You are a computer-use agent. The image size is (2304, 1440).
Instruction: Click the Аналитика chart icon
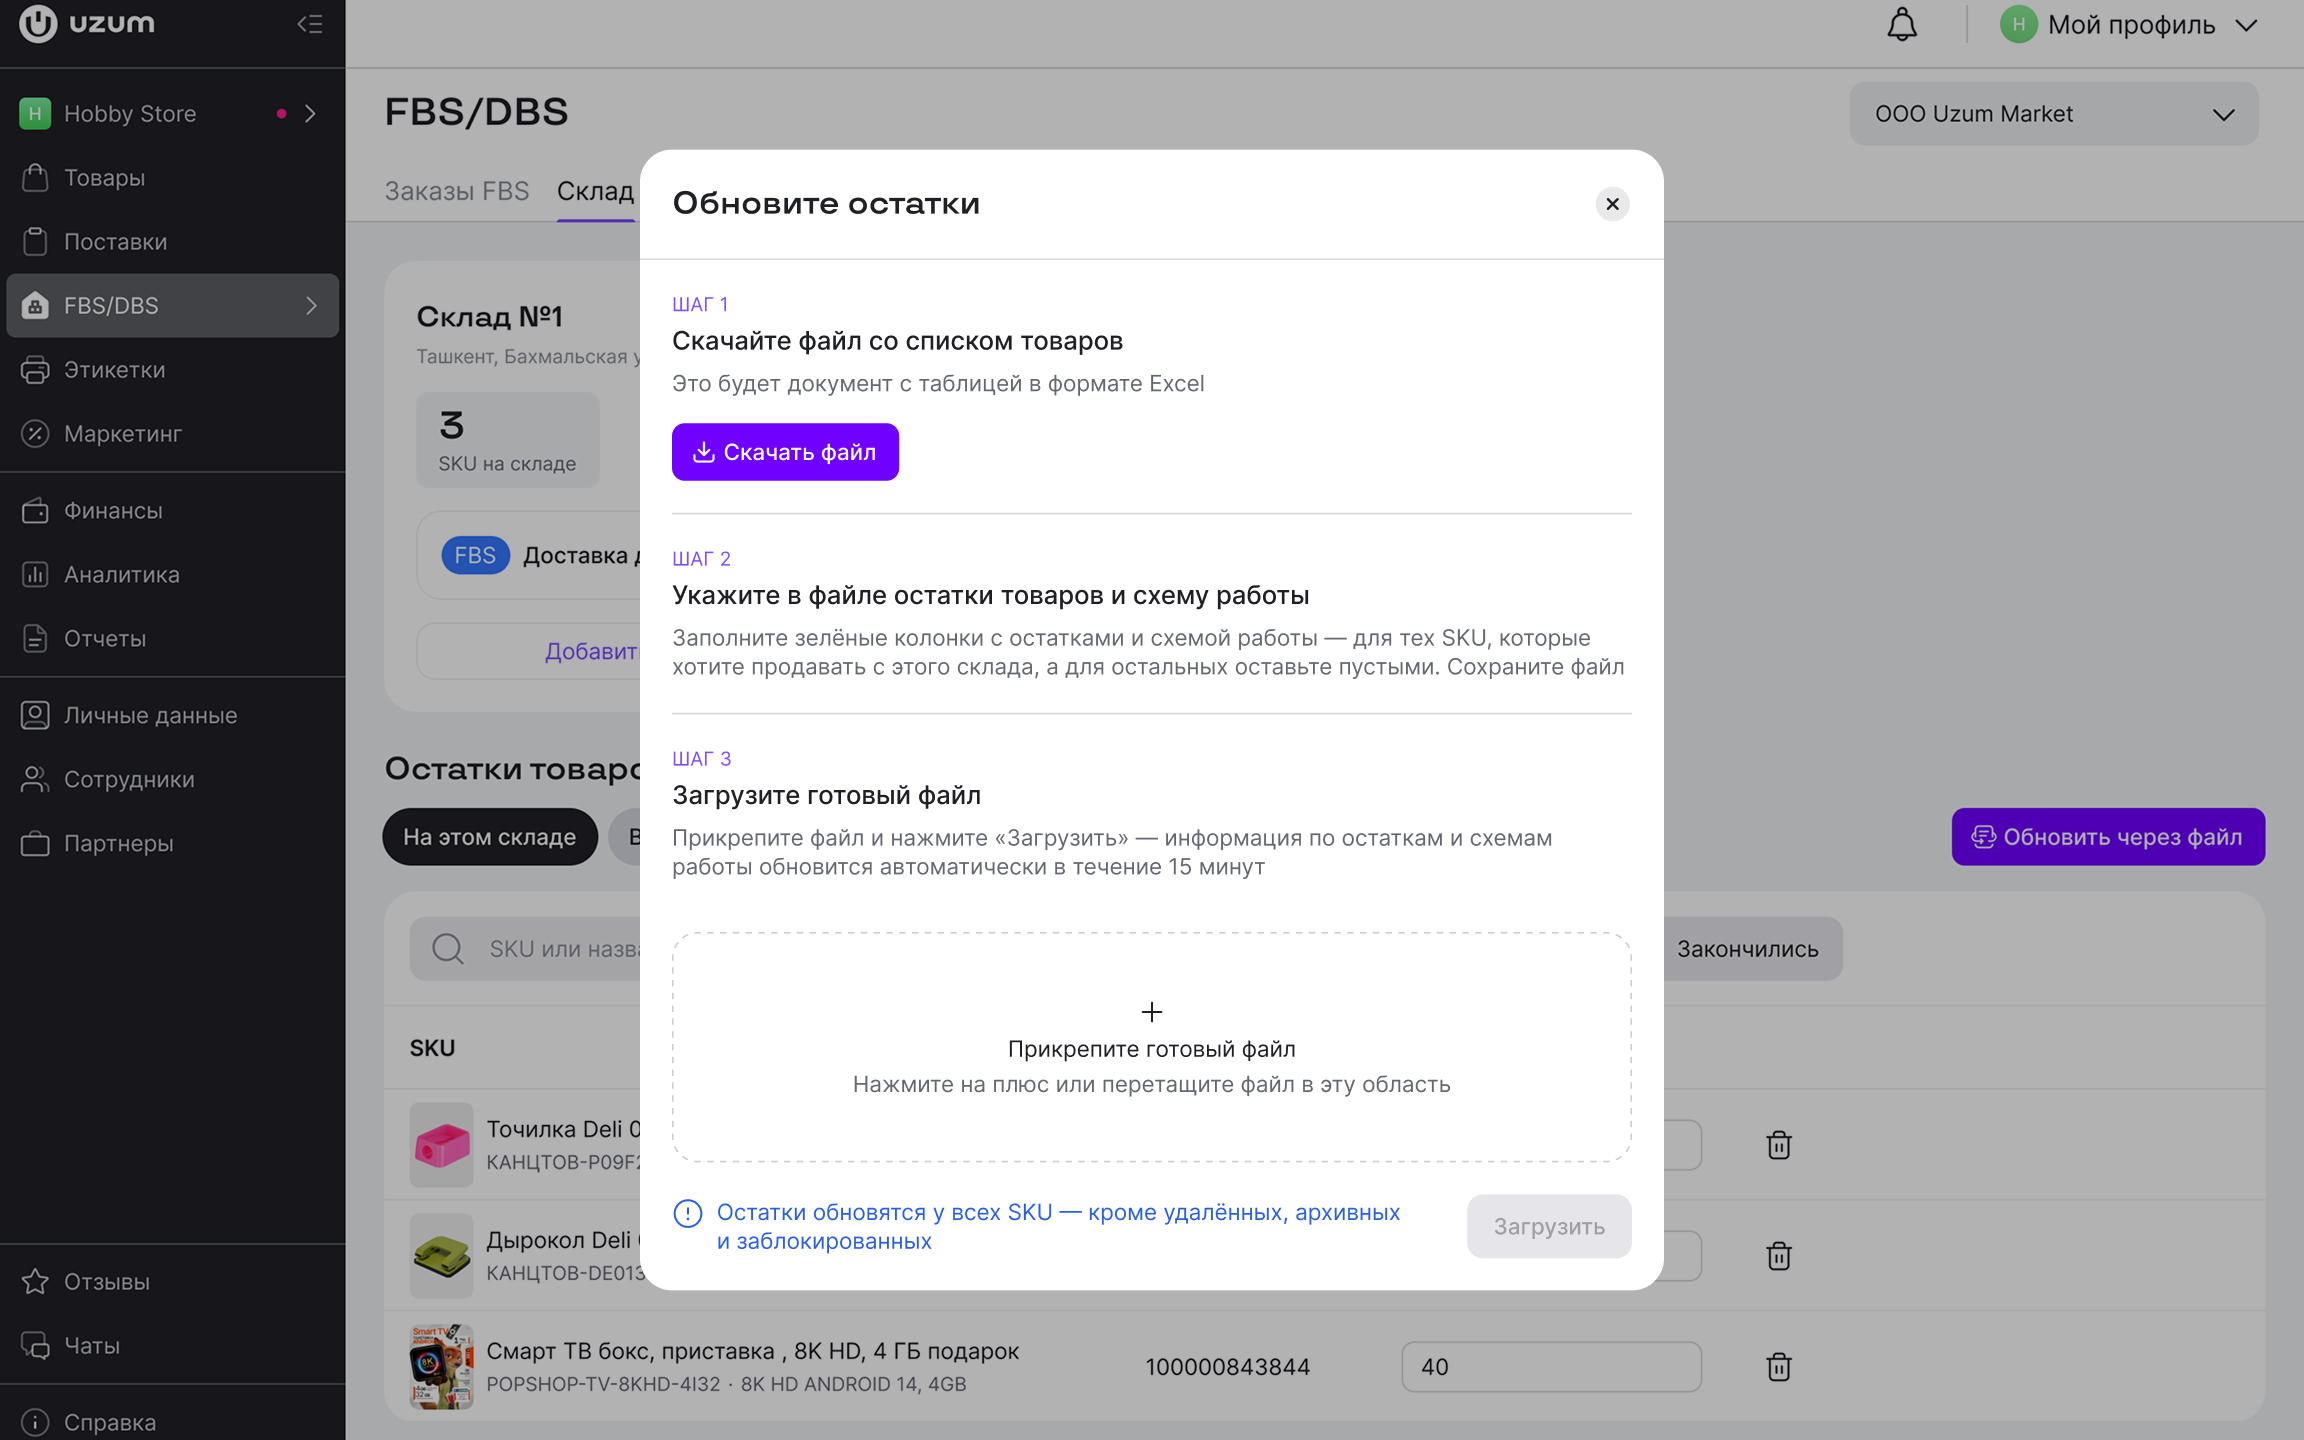[x=35, y=574]
